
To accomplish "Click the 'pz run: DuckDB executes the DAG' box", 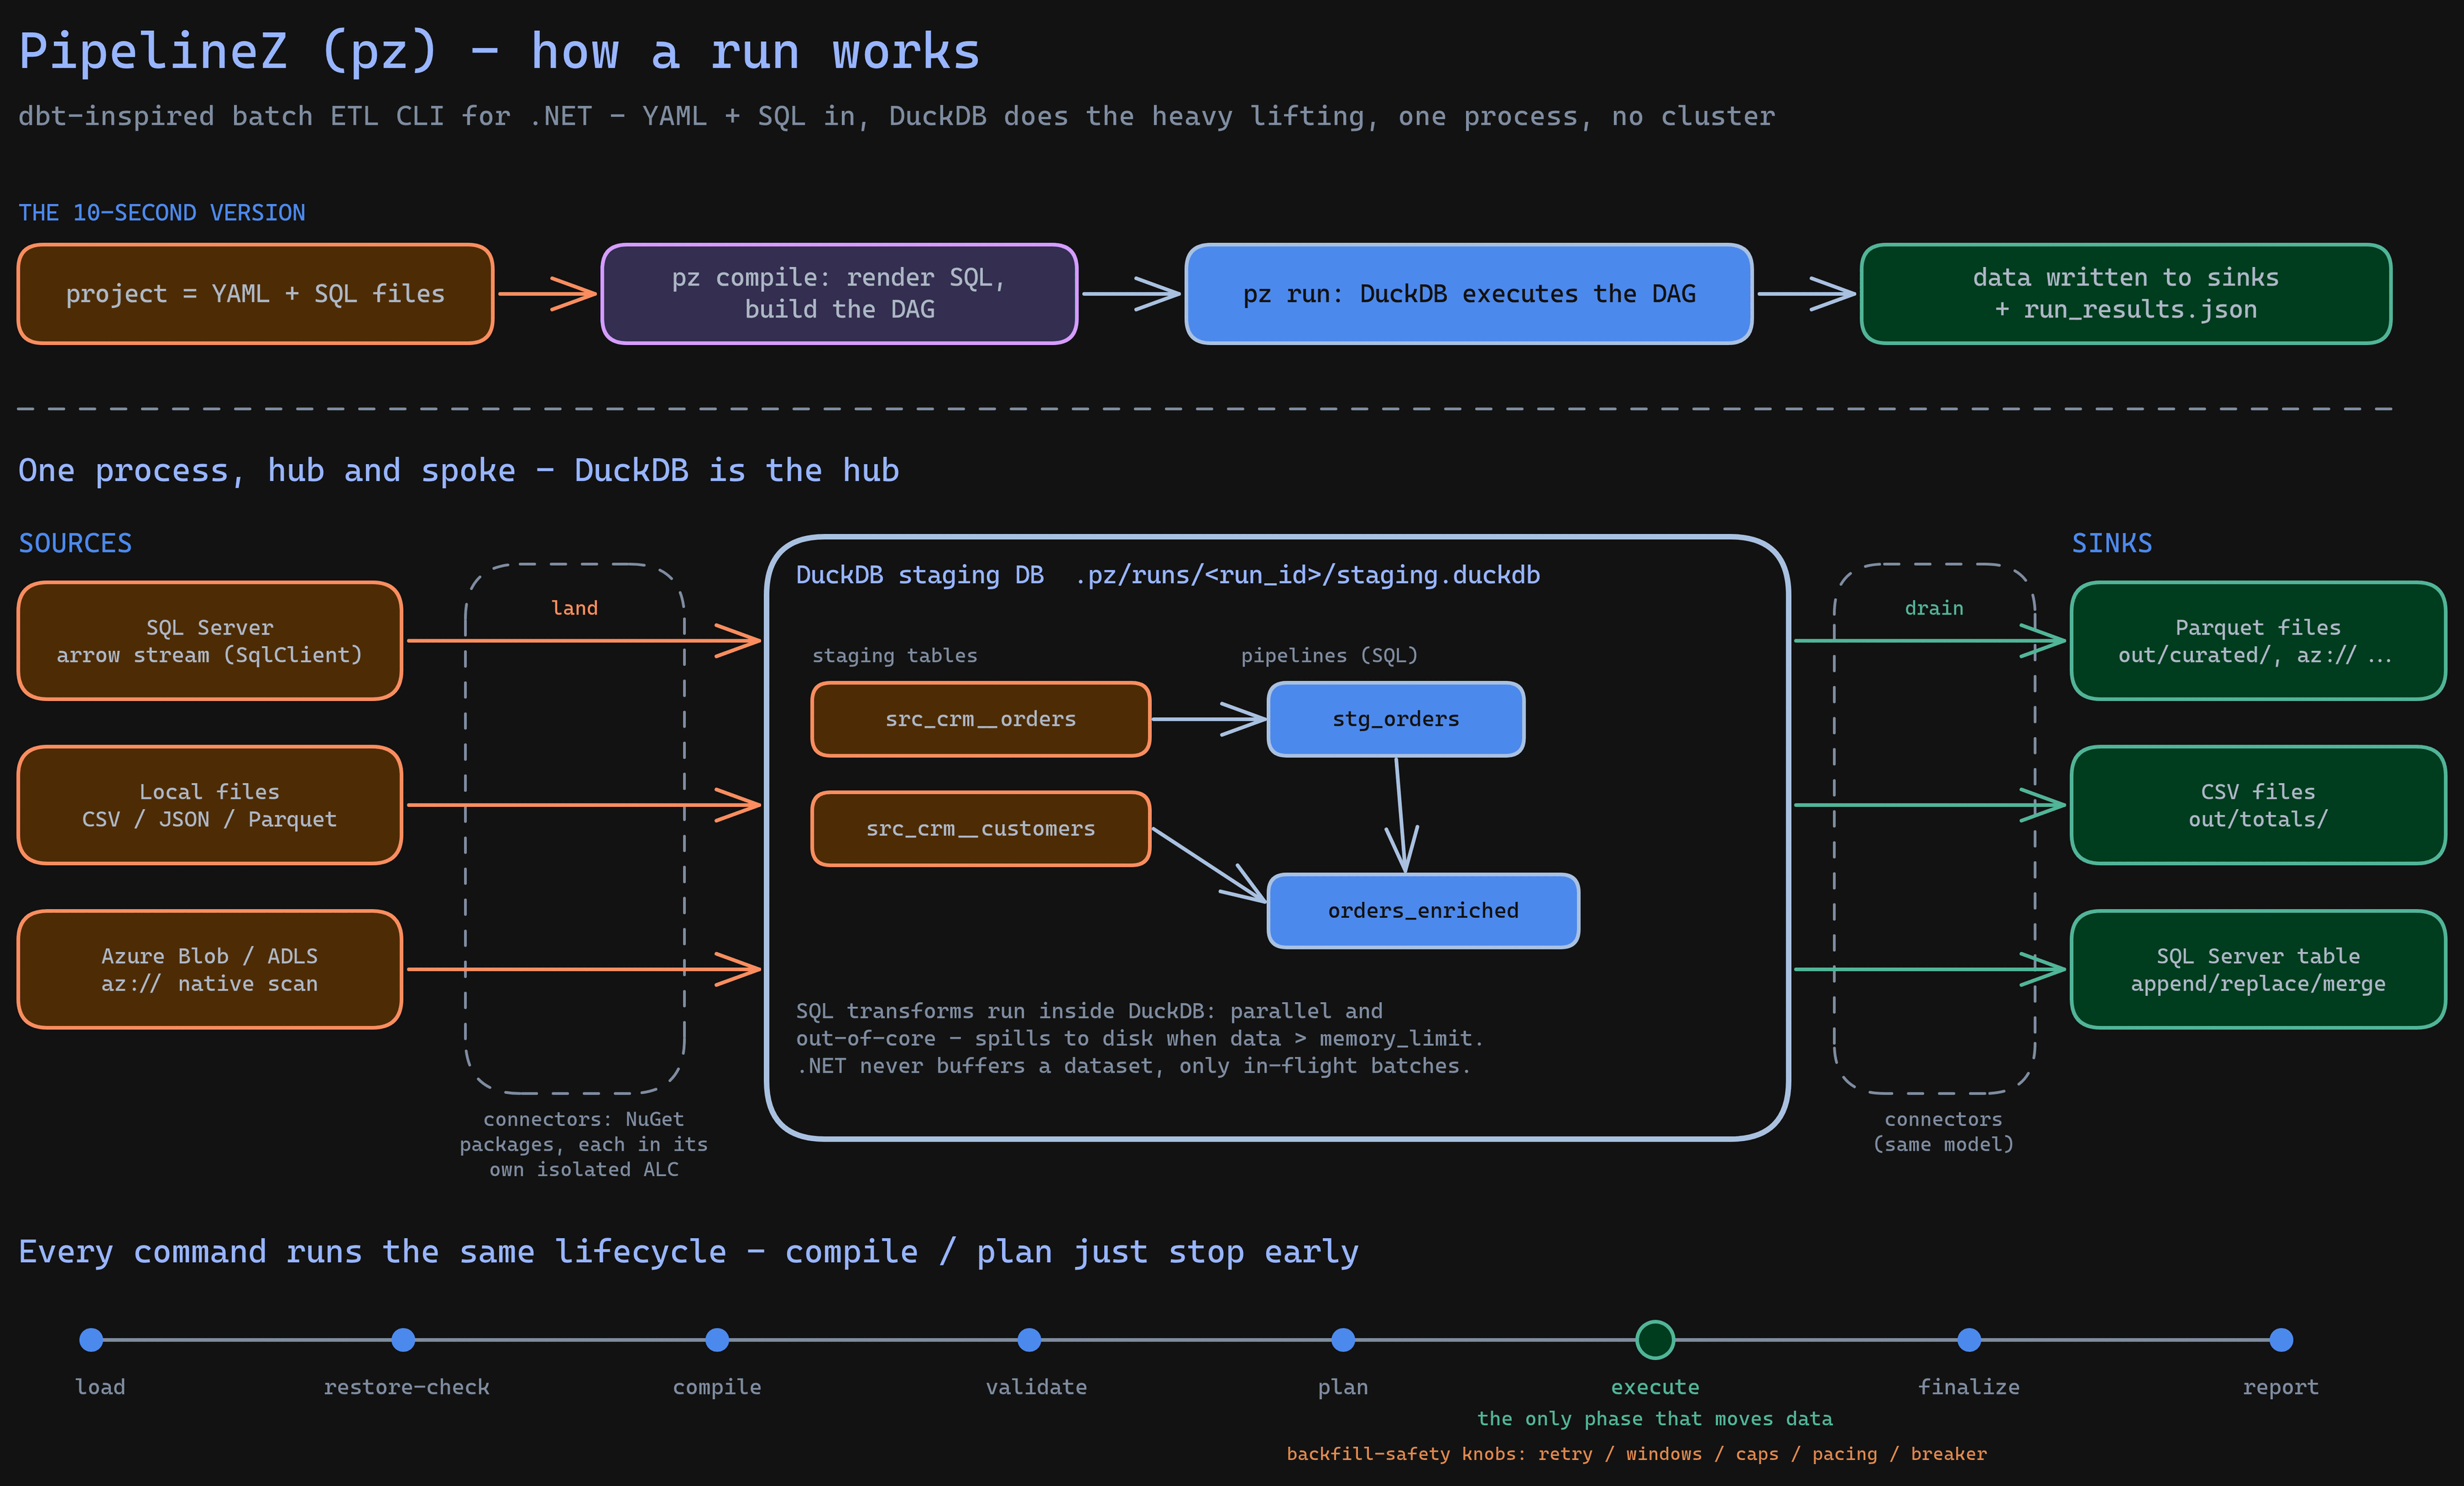I will [x=1469, y=294].
